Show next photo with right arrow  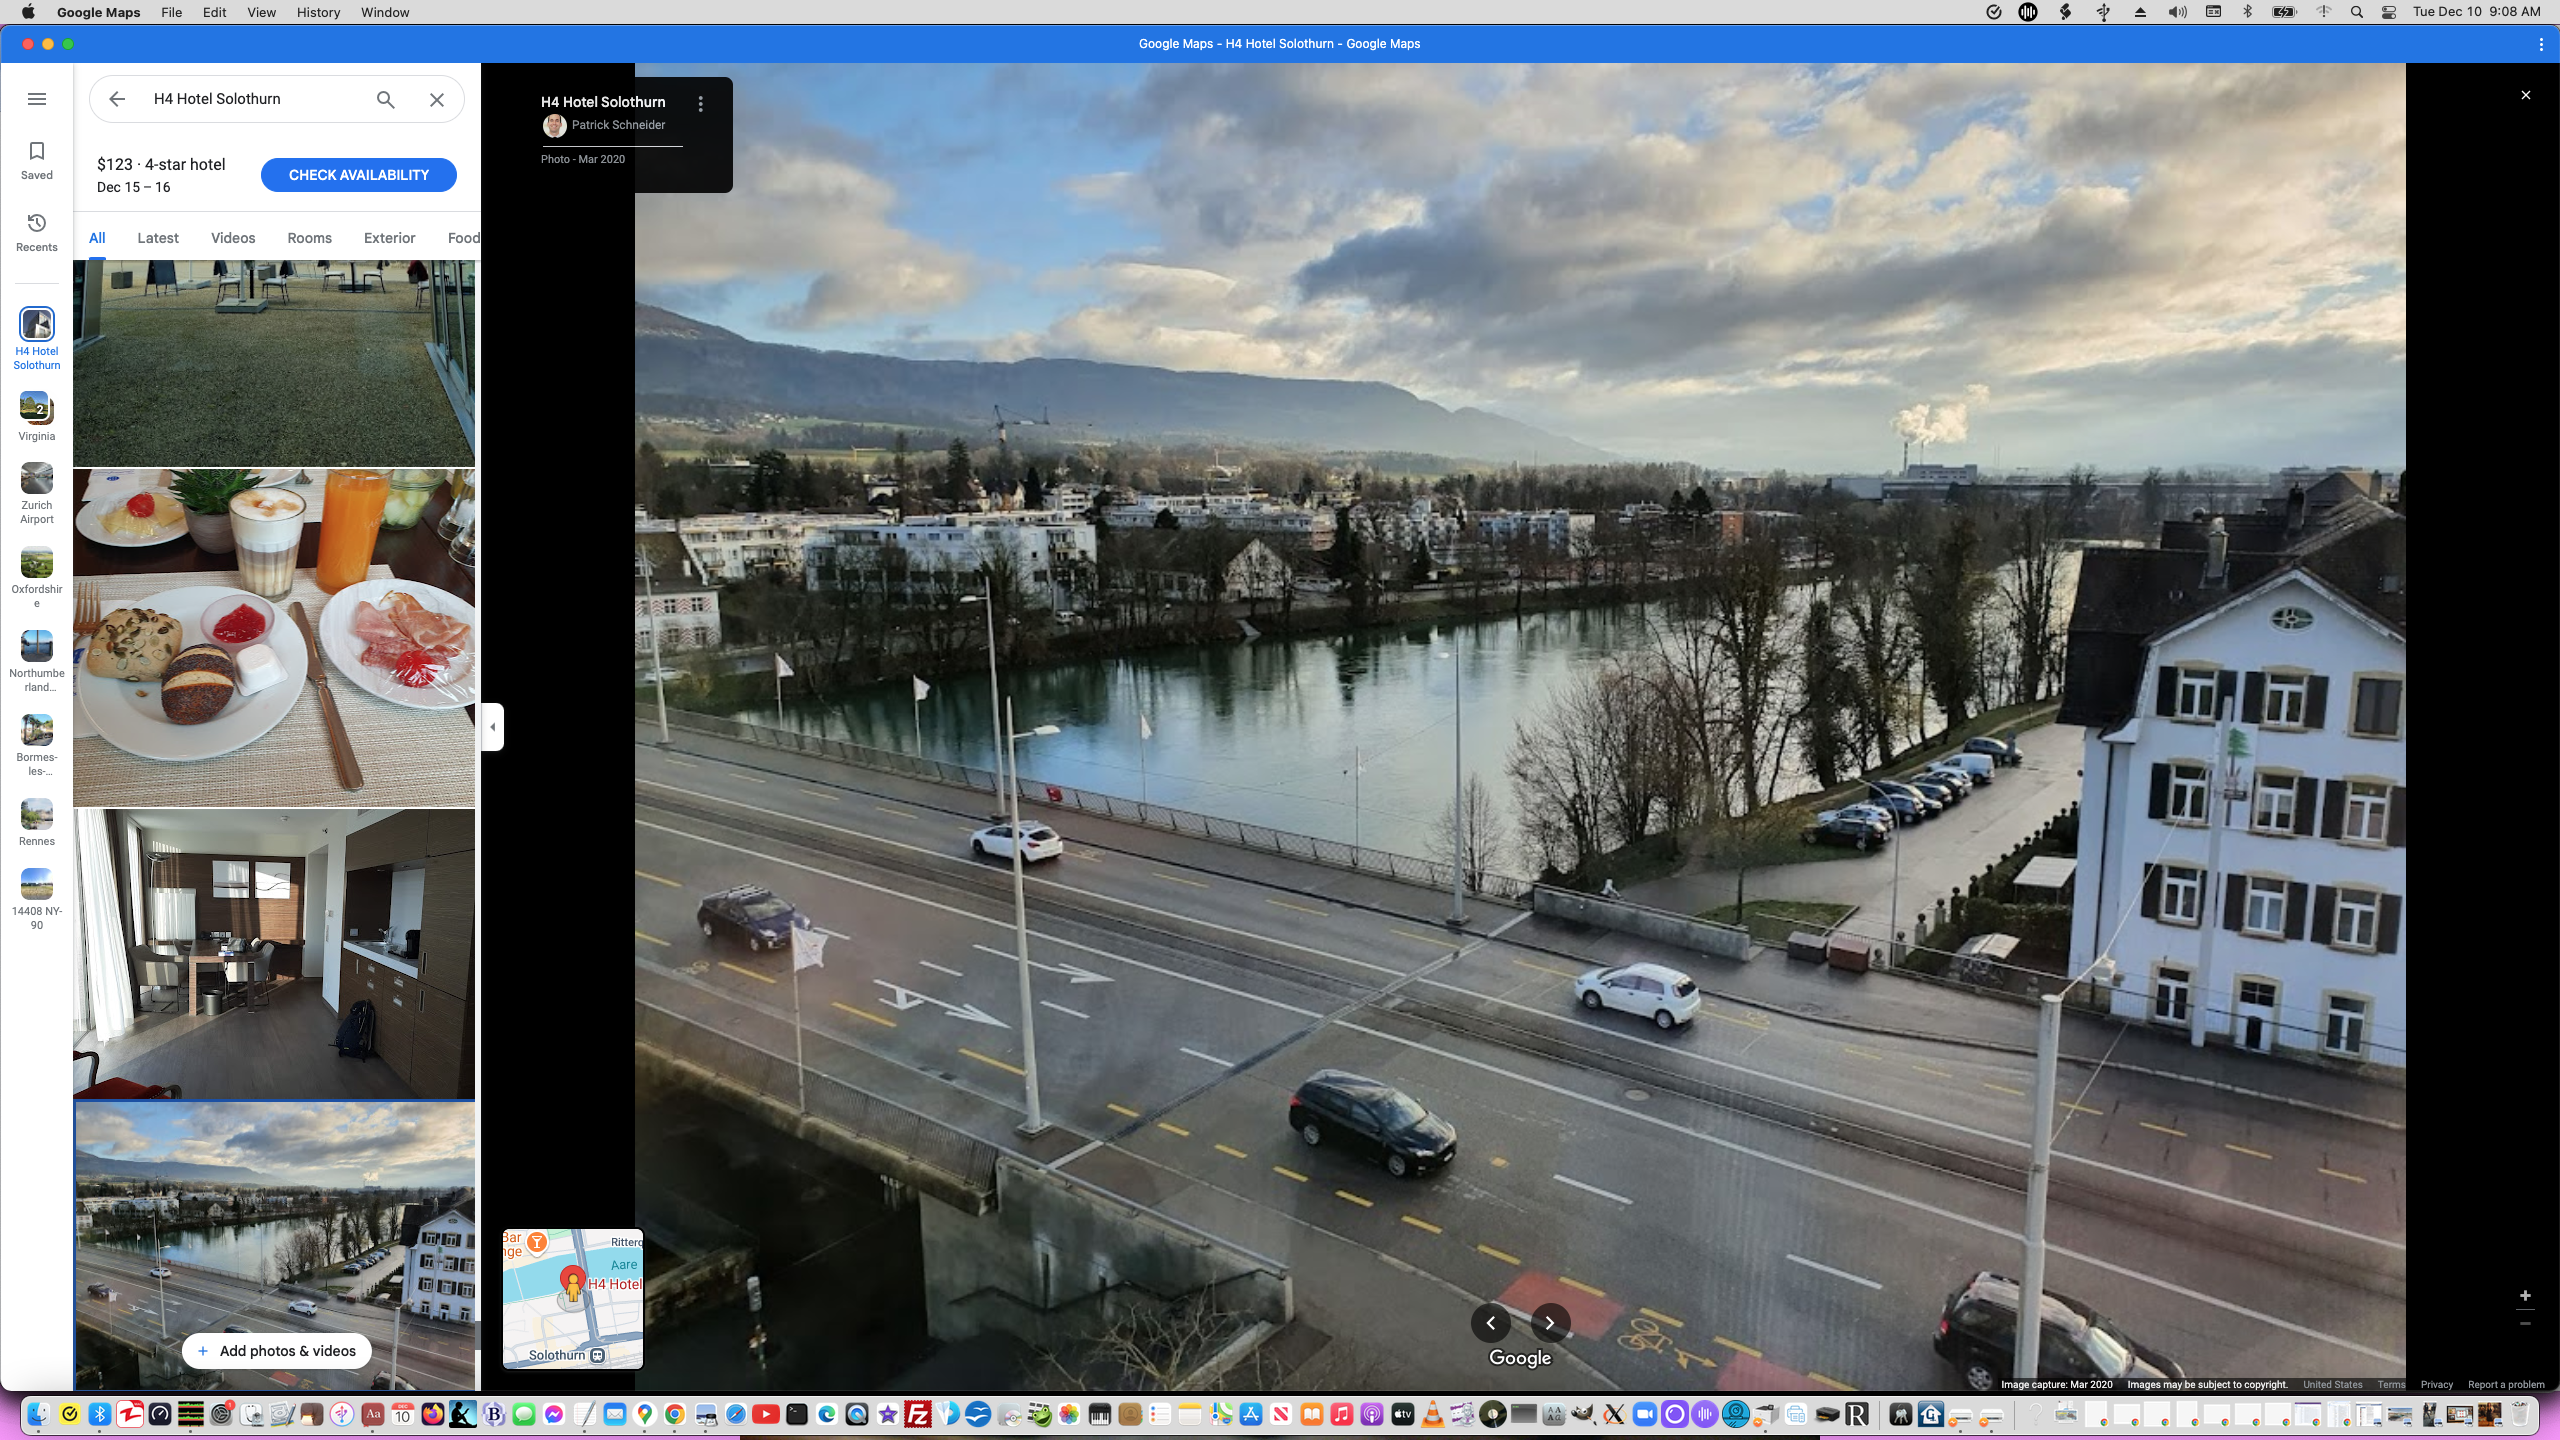click(1550, 1323)
